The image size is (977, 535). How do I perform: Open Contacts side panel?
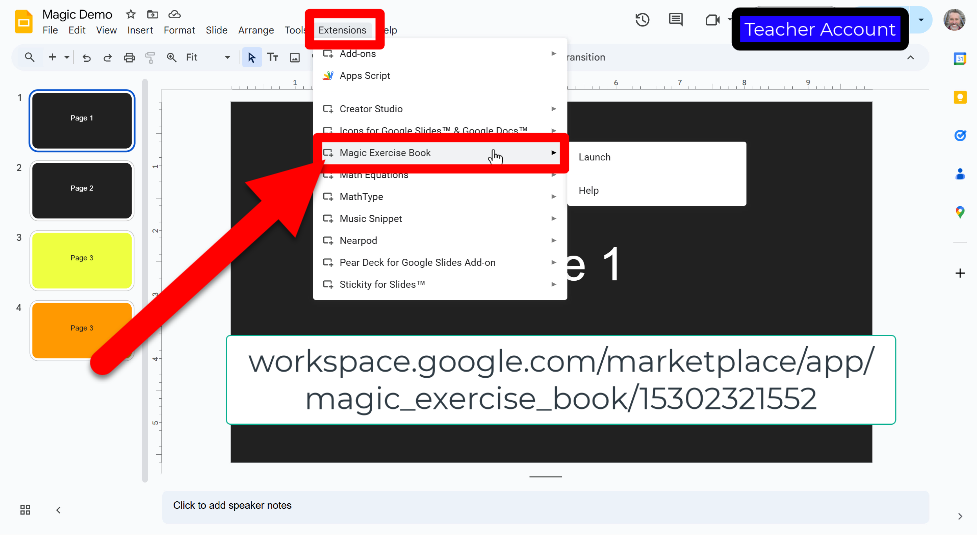[x=960, y=174]
